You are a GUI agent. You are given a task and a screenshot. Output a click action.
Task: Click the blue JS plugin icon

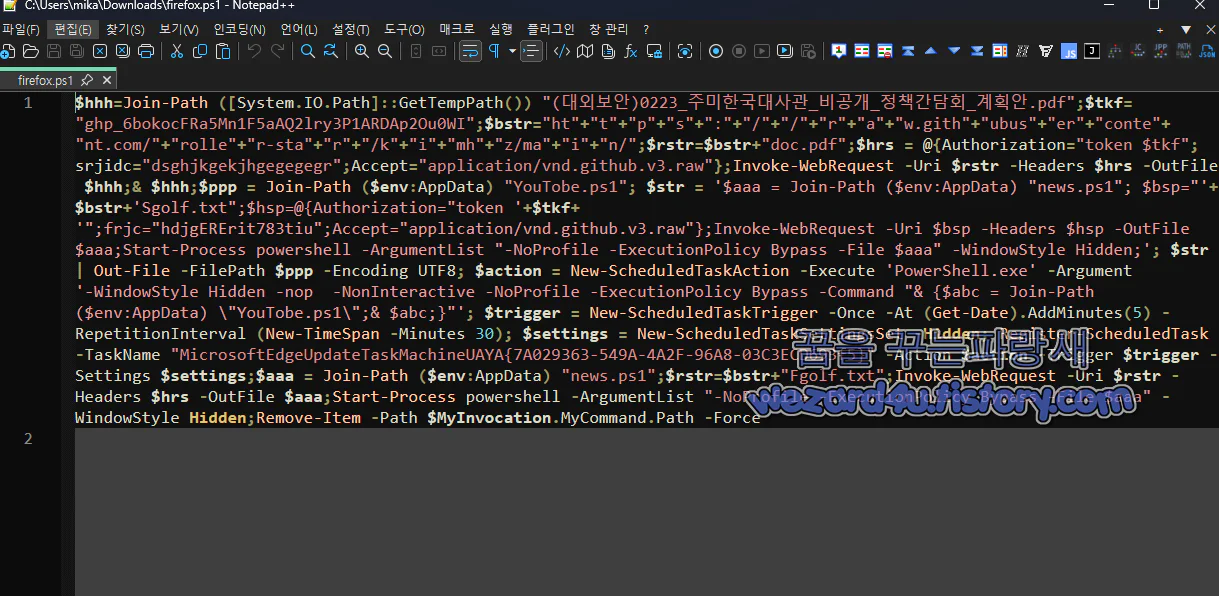1069,51
